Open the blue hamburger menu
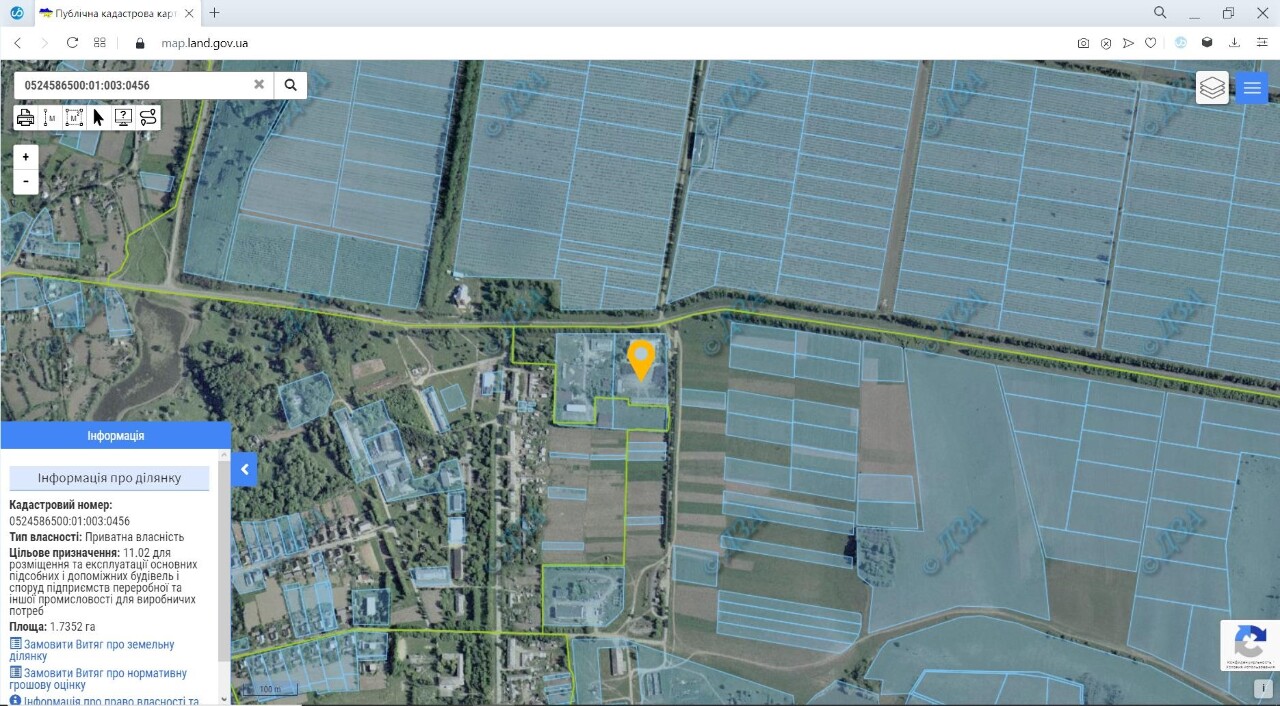The image size is (1280, 706). click(x=1252, y=88)
